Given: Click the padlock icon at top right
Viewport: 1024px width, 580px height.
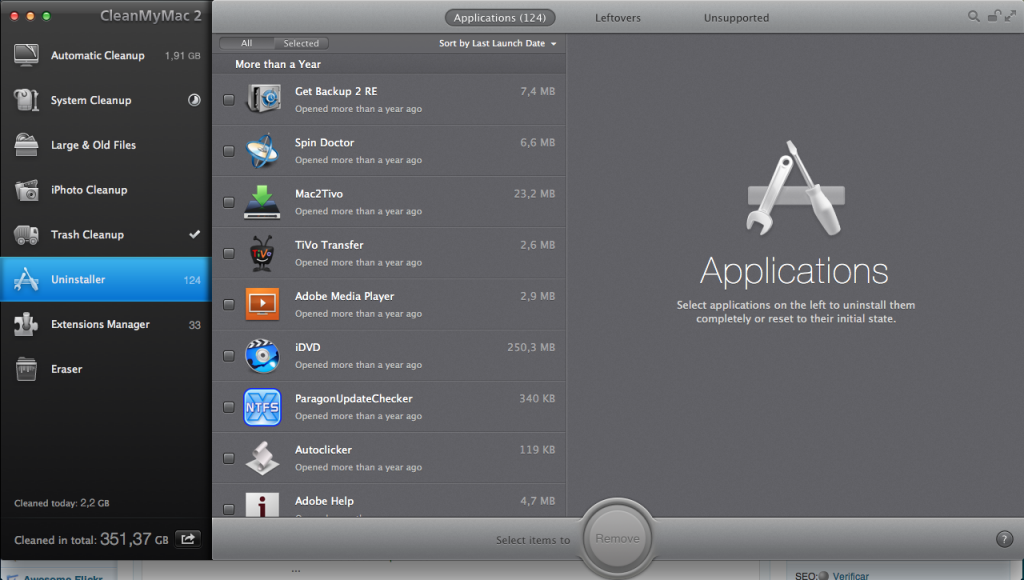Looking at the screenshot, I should [x=993, y=16].
